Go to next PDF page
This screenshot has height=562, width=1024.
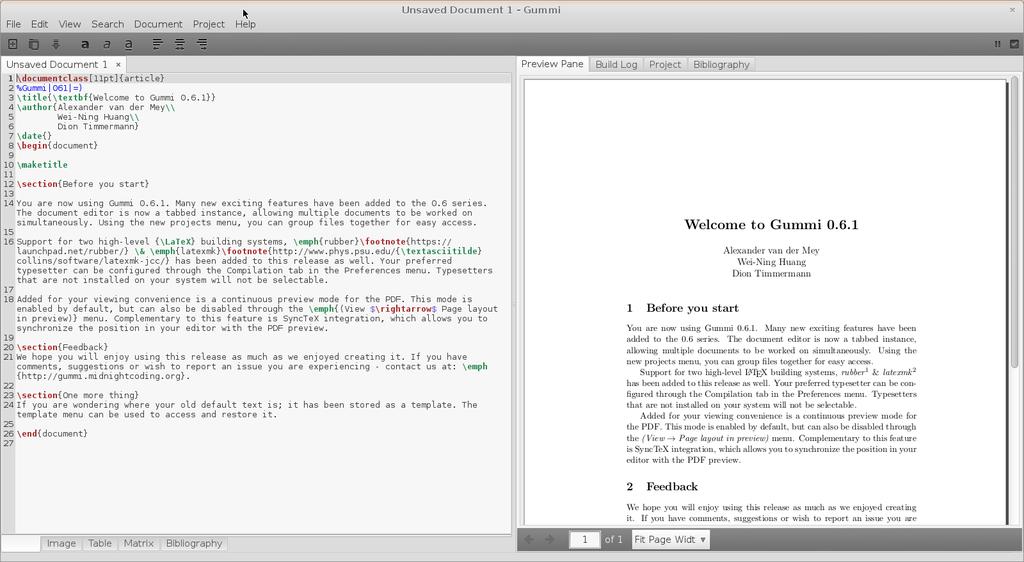550,539
